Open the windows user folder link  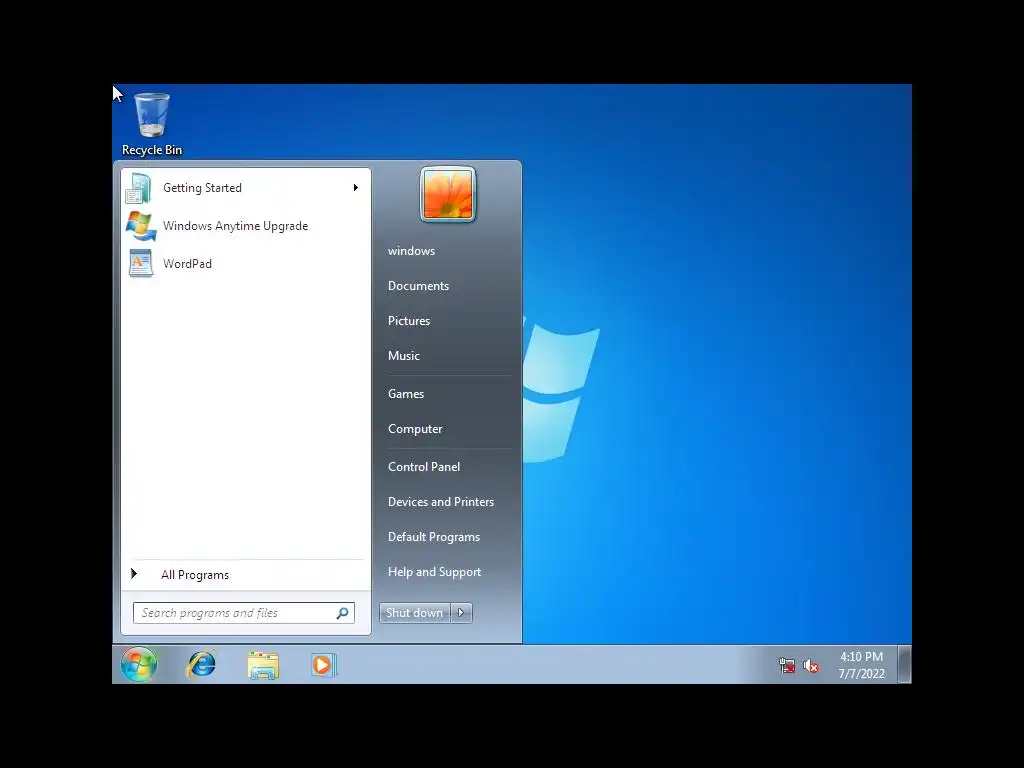click(x=411, y=251)
